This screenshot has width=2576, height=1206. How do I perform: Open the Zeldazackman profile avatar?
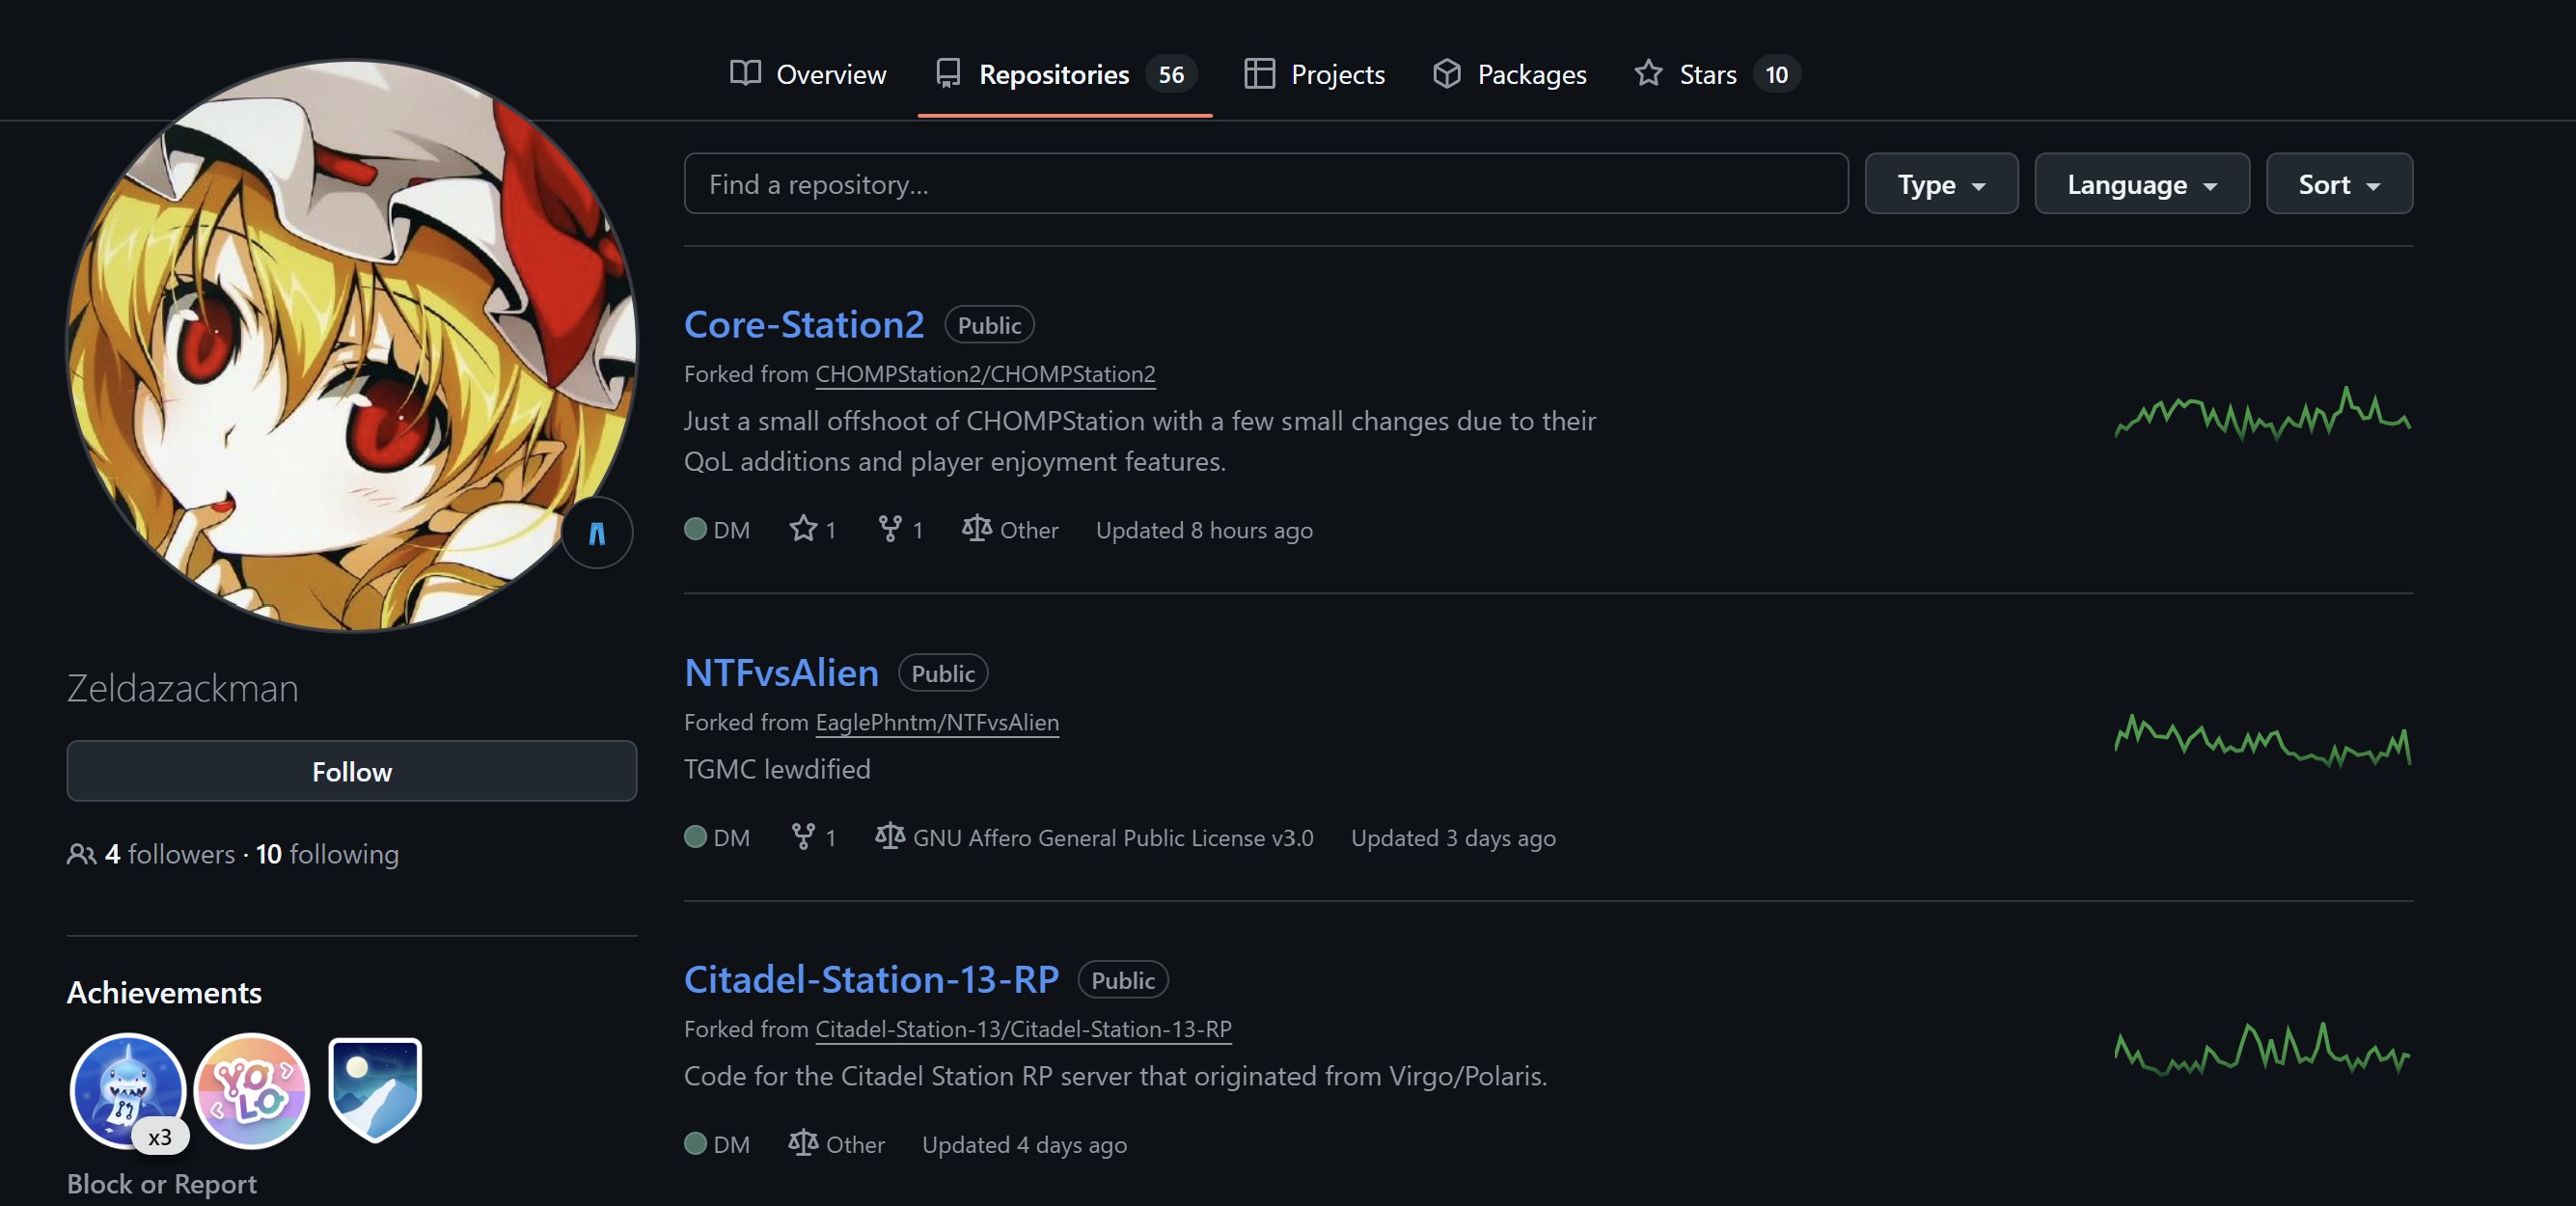point(352,345)
